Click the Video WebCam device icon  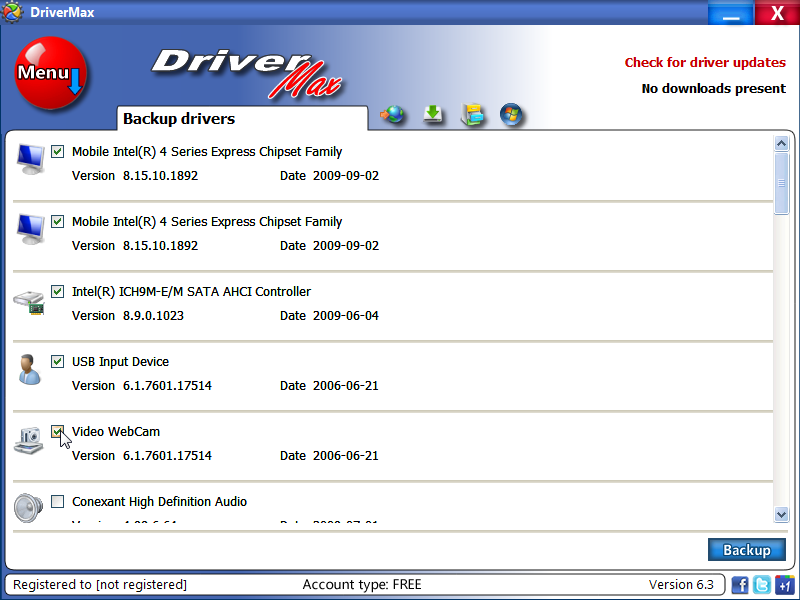pyautogui.click(x=28, y=440)
